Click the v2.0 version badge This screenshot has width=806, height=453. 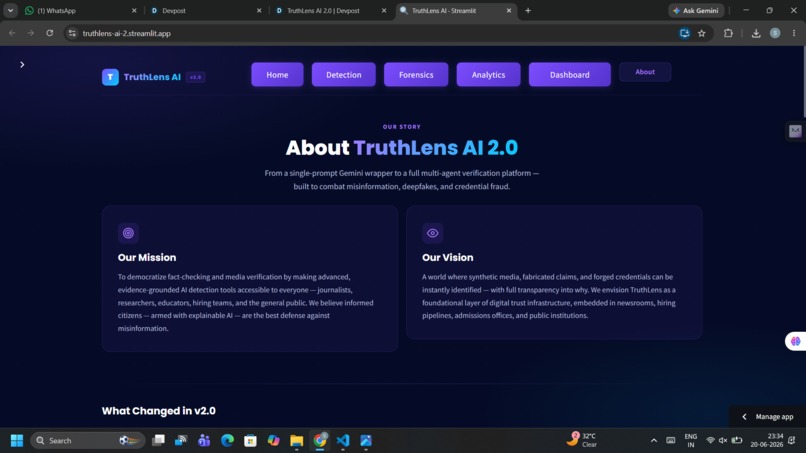coord(195,77)
